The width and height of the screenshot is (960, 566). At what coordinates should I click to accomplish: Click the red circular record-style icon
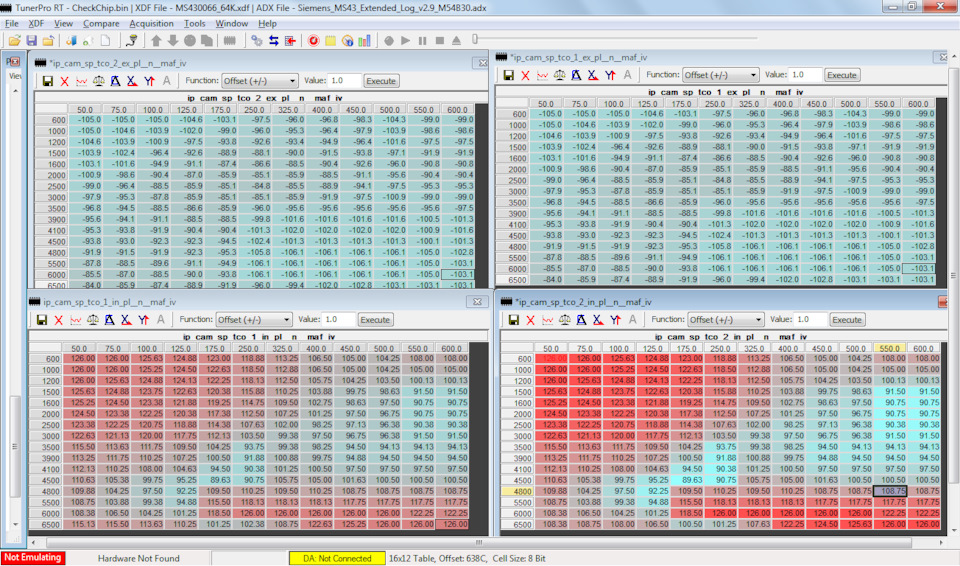point(313,40)
